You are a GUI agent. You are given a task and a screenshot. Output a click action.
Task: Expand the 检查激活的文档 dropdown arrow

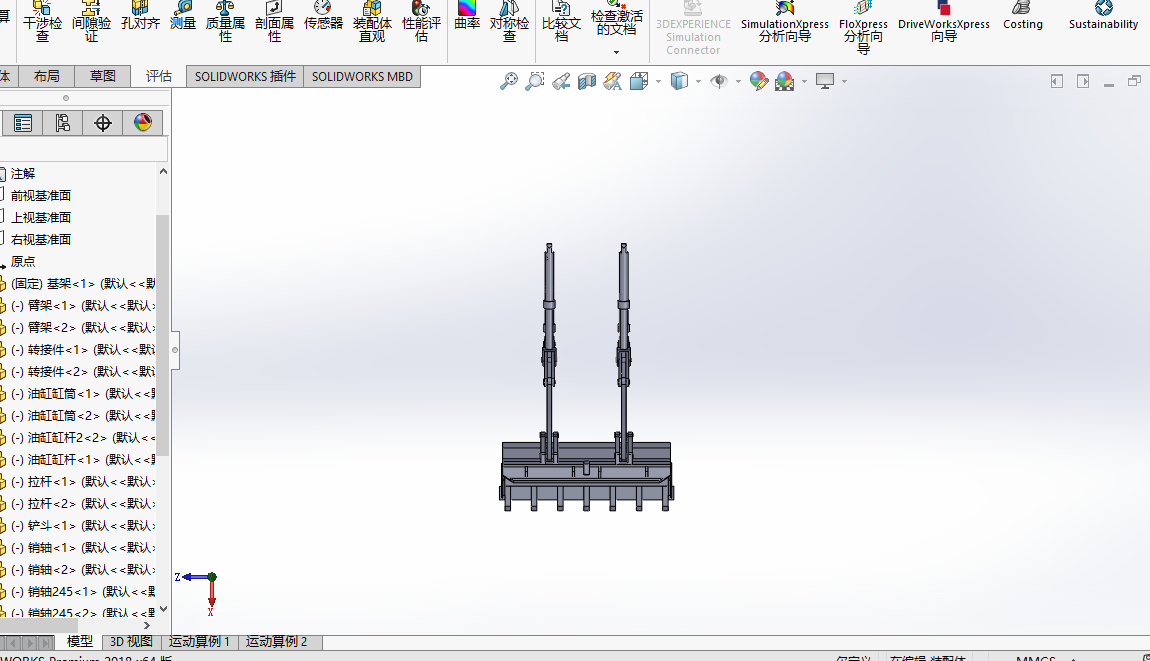pos(616,52)
